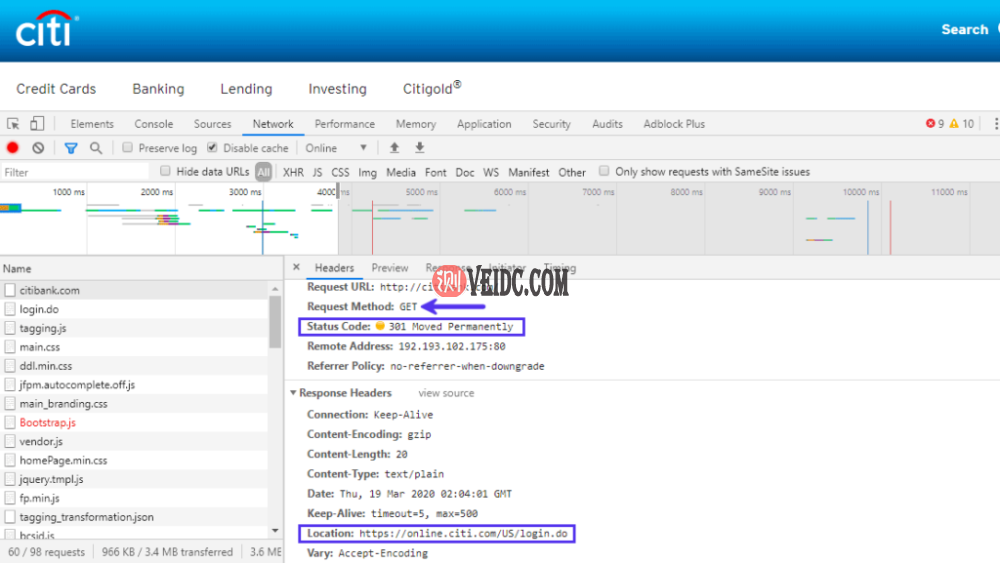Open the Preview tab in details

[390, 268]
